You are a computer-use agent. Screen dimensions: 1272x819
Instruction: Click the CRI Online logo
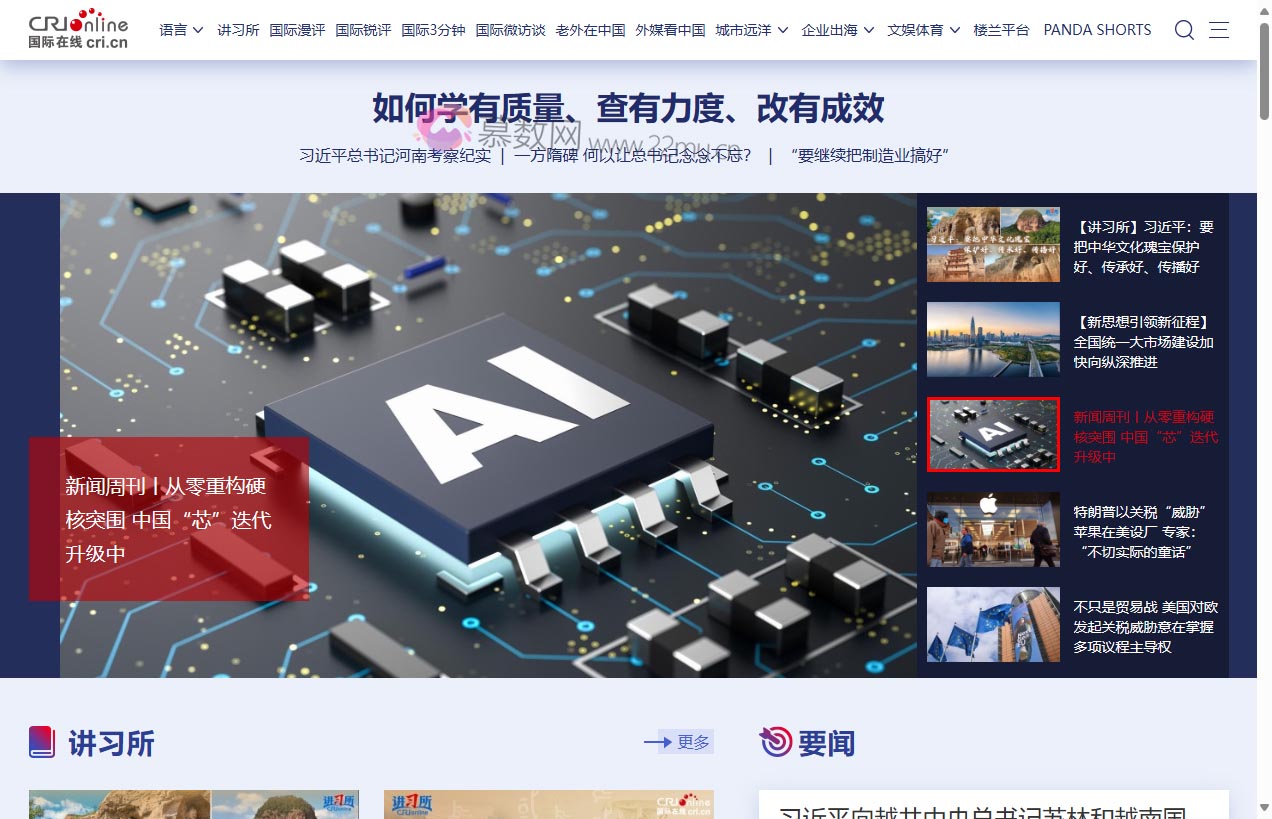[x=78, y=30]
